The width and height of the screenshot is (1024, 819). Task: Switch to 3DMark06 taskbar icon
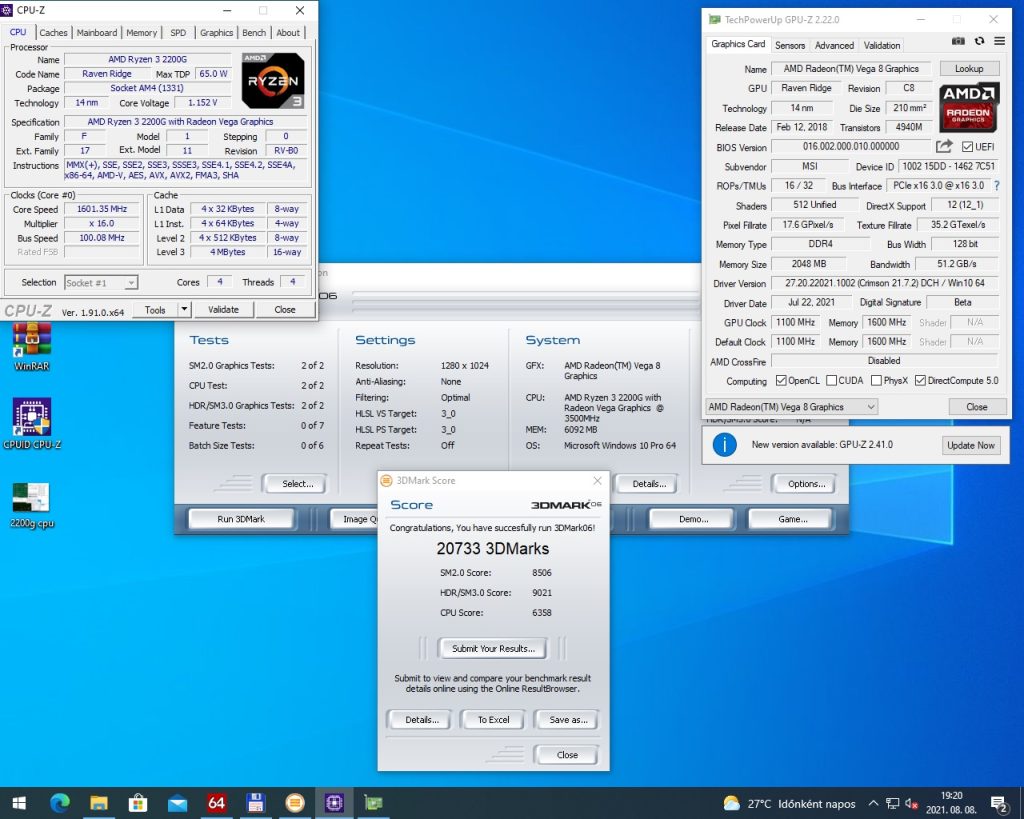[295, 803]
